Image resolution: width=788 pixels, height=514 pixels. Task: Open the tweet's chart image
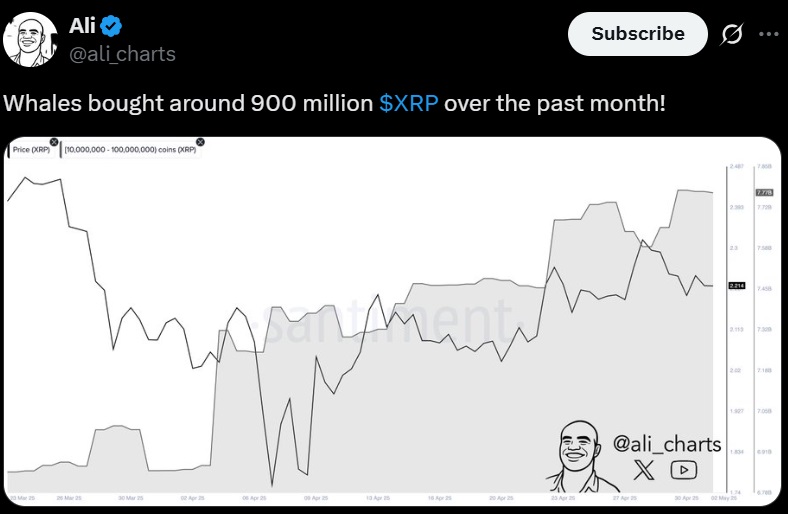[x=392, y=322]
